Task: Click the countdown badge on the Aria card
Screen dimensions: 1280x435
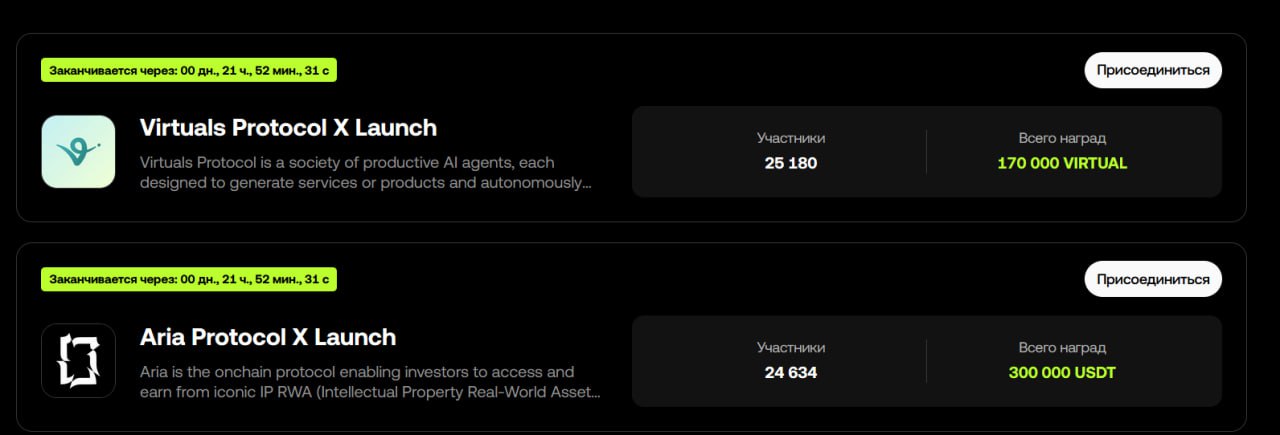Action: (x=189, y=279)
